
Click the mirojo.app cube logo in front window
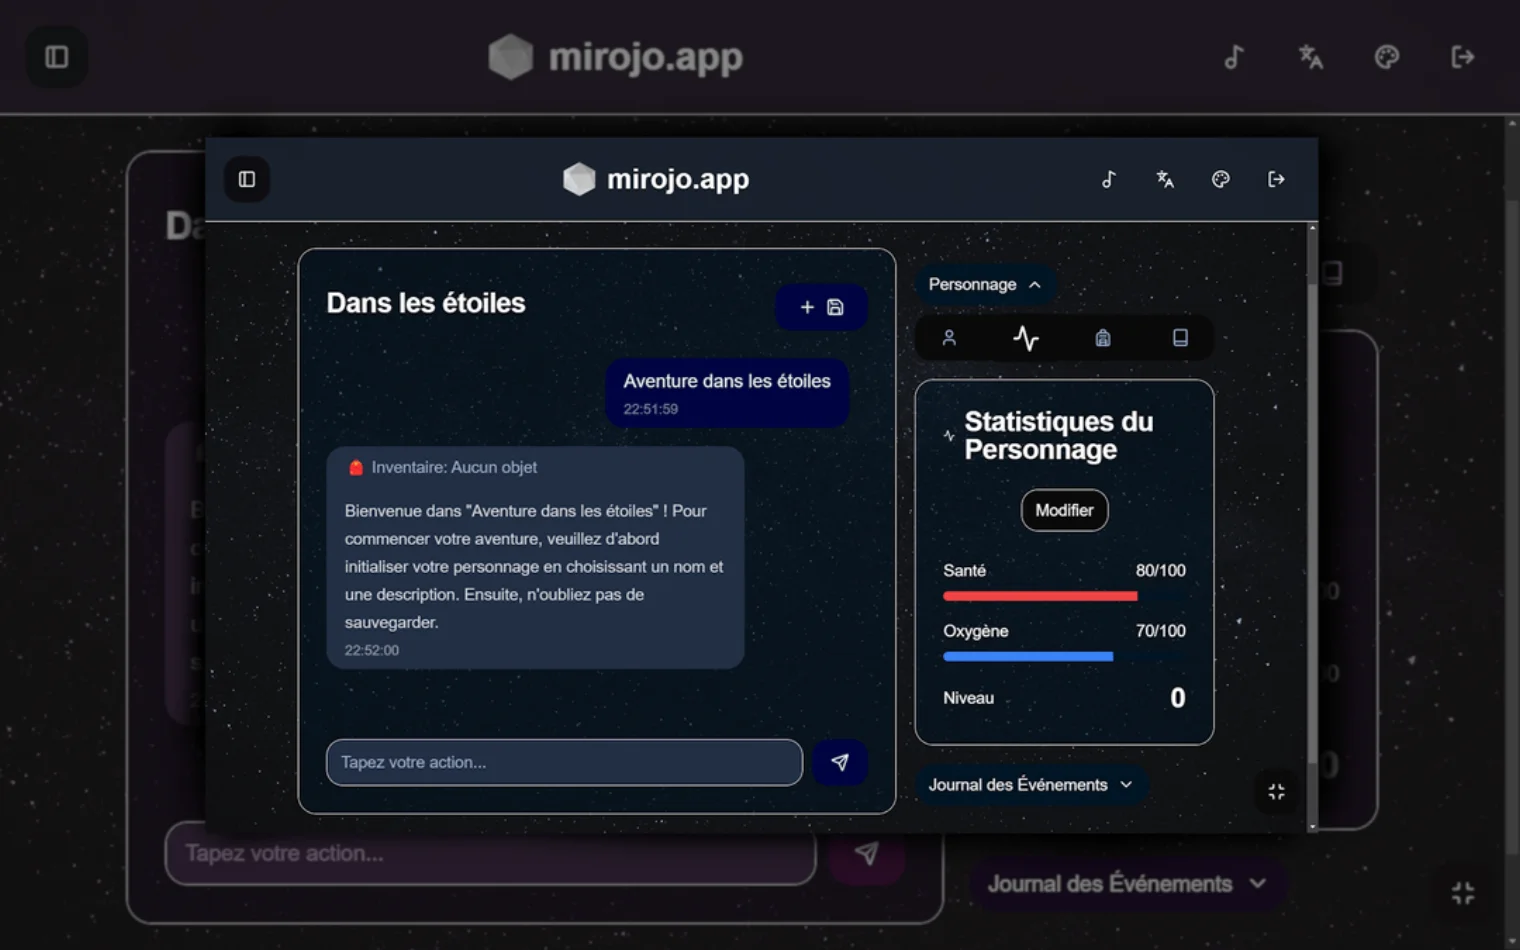click(579, 179)
